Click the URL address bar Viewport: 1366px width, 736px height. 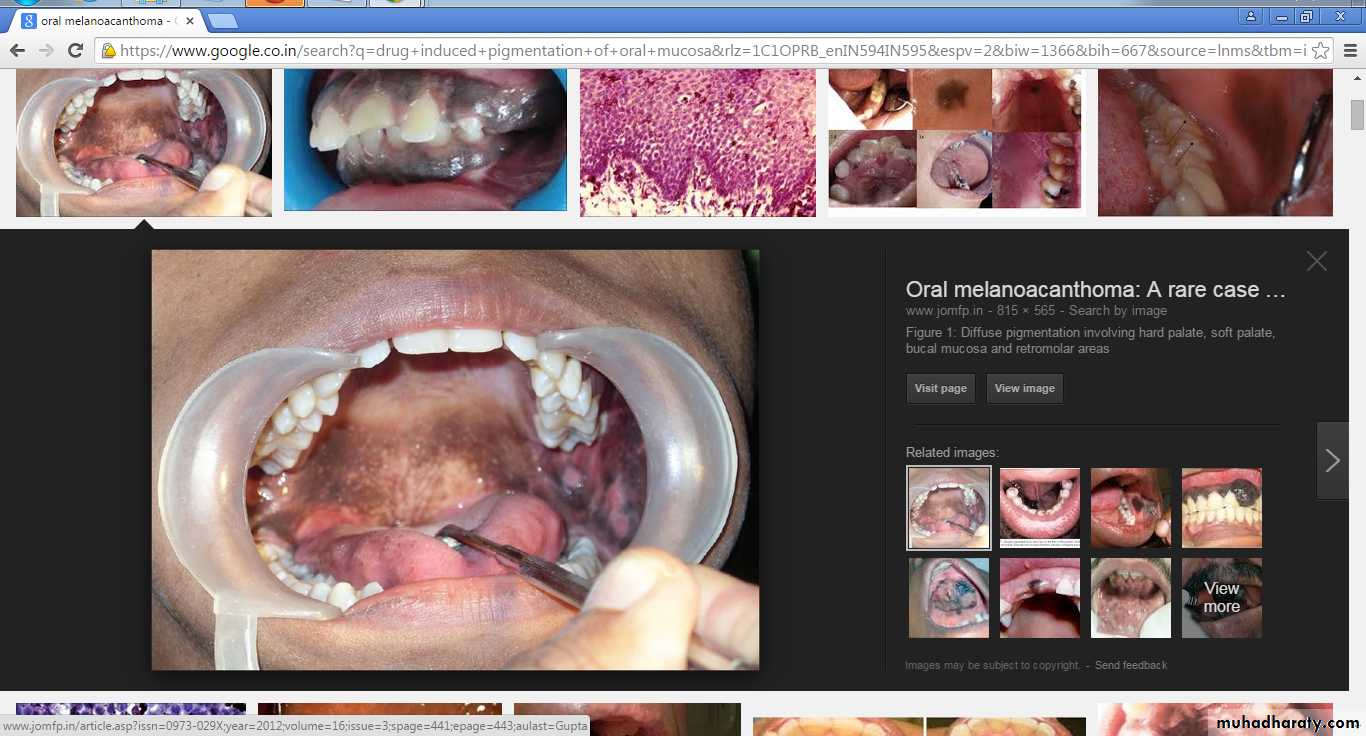pyautogui.click(x=700, y=51)
